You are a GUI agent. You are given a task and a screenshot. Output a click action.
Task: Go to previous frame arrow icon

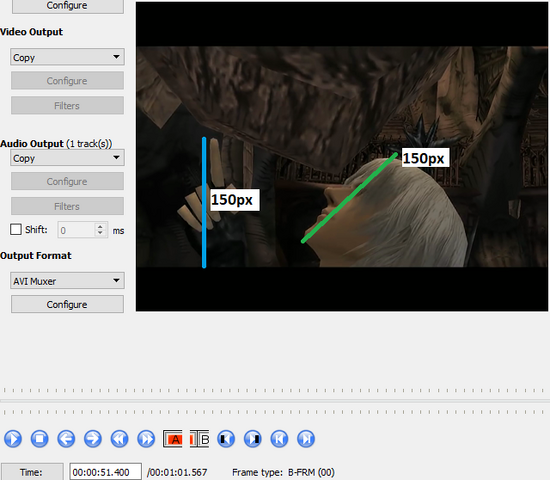[66, 439]
